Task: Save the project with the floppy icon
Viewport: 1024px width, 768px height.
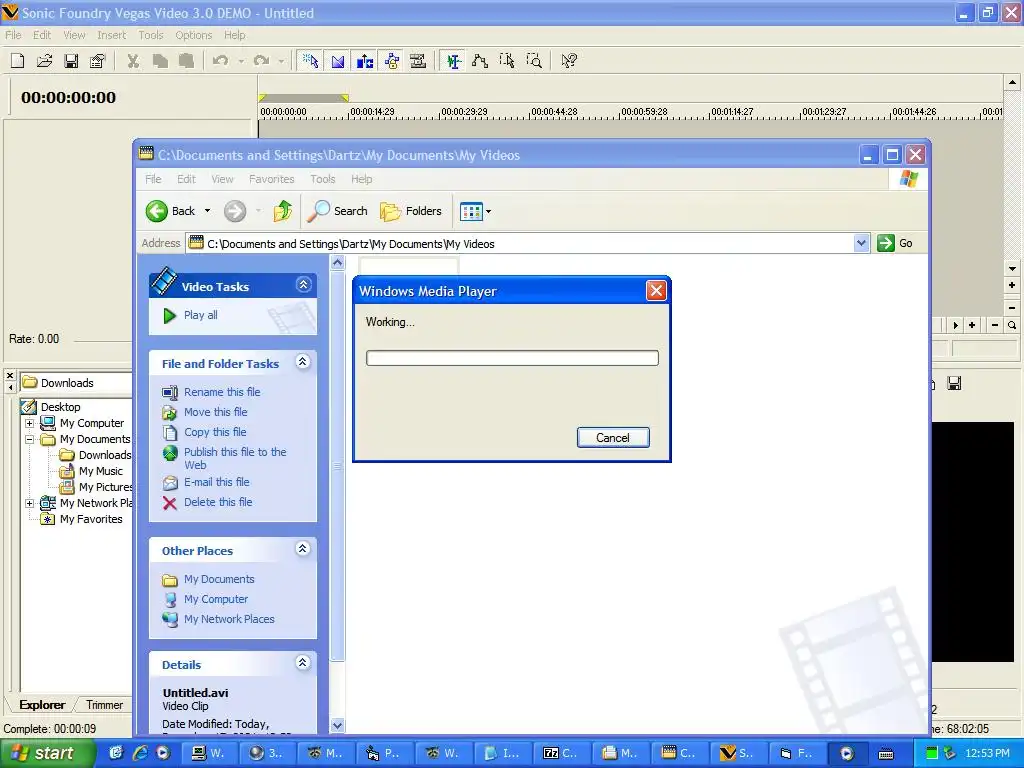Action: pyautogui.click(x=71, y=61)
